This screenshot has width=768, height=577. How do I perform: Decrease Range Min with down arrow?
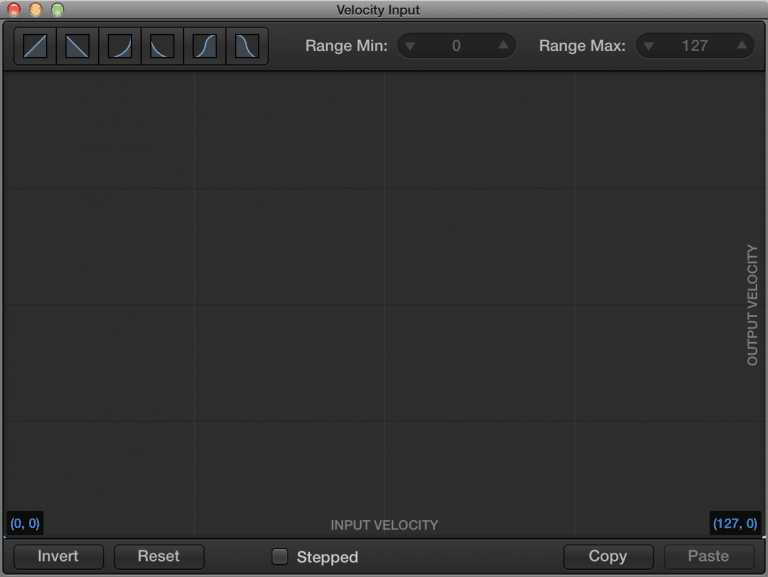click(x=410, y=46)
